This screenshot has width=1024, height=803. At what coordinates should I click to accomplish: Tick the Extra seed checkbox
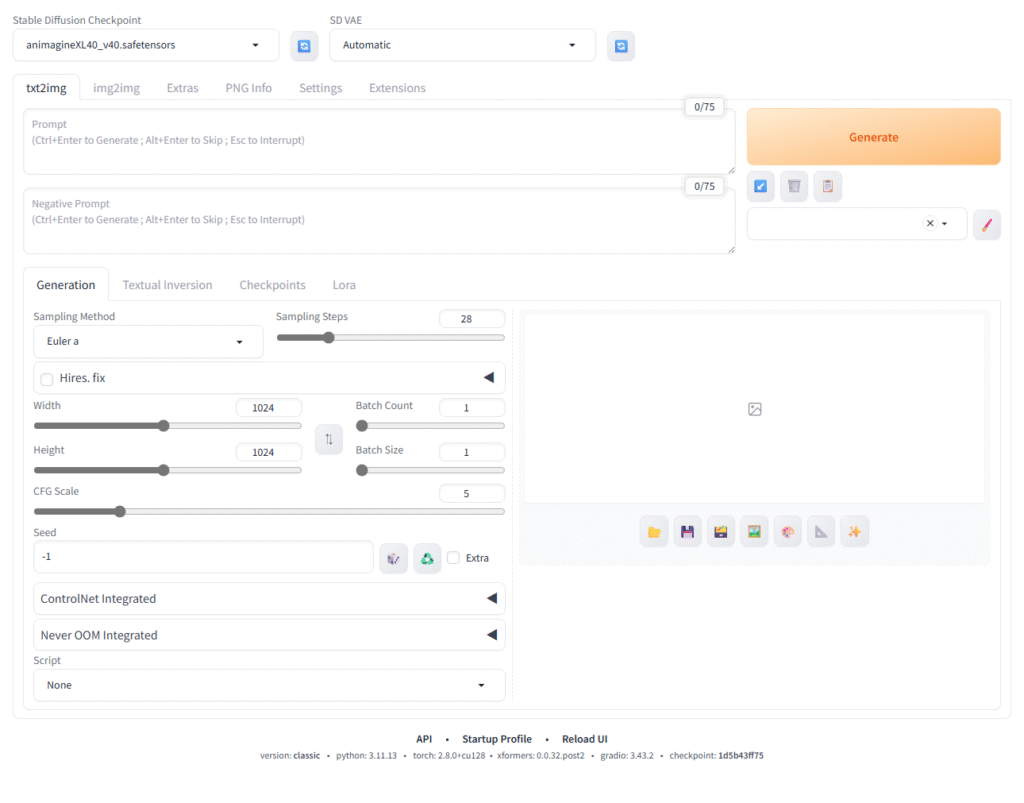(x=454, y=558)
